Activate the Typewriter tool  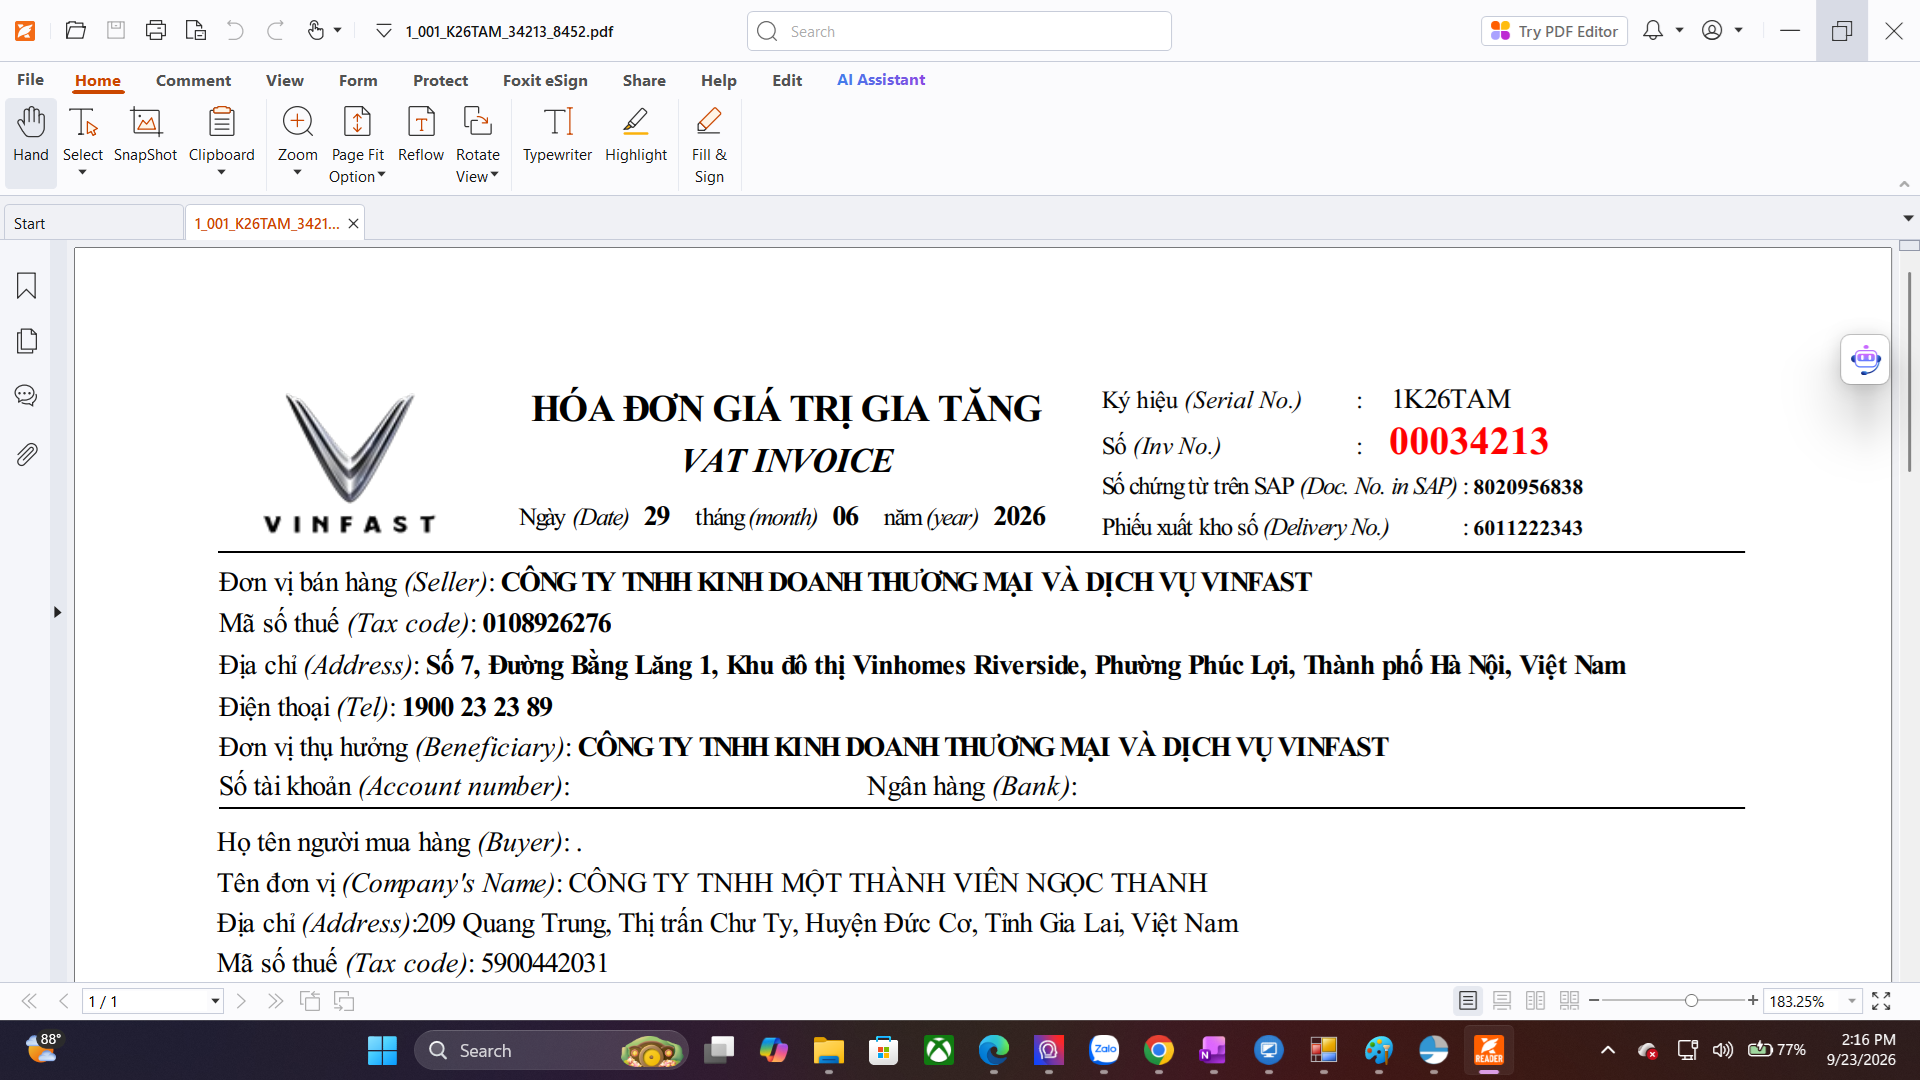pos(557,135)
